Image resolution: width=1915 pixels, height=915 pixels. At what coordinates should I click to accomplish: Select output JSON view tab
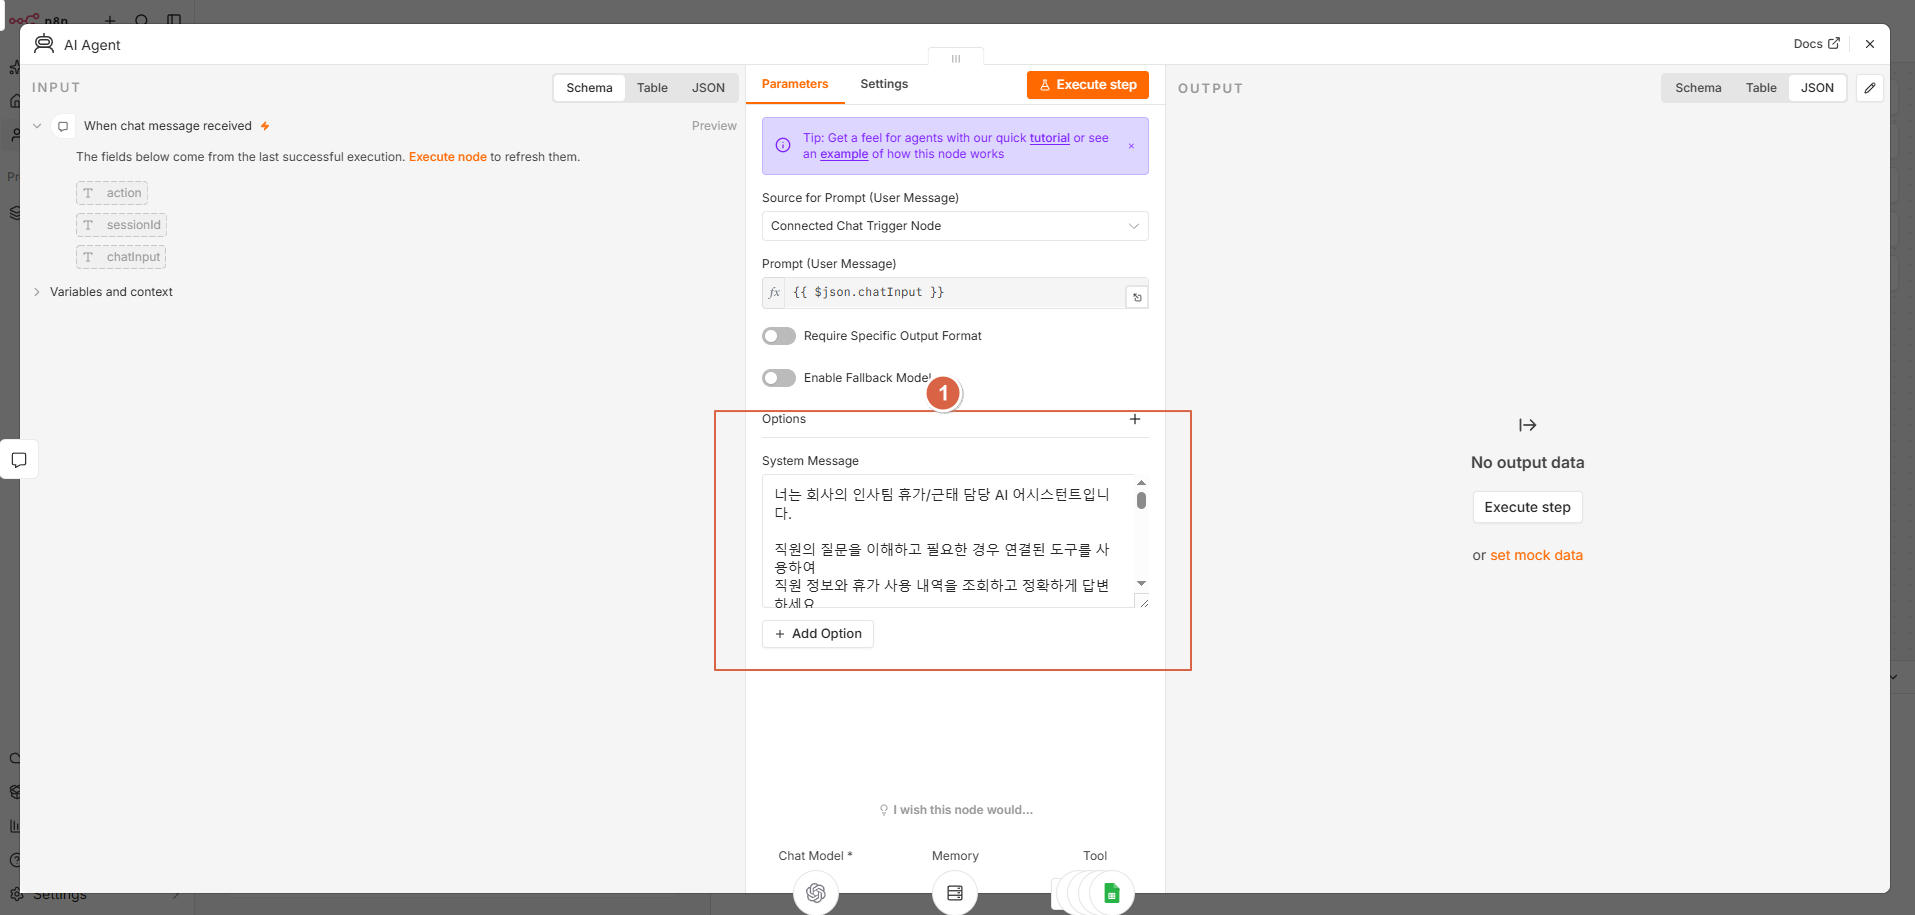pos(1817,88)
